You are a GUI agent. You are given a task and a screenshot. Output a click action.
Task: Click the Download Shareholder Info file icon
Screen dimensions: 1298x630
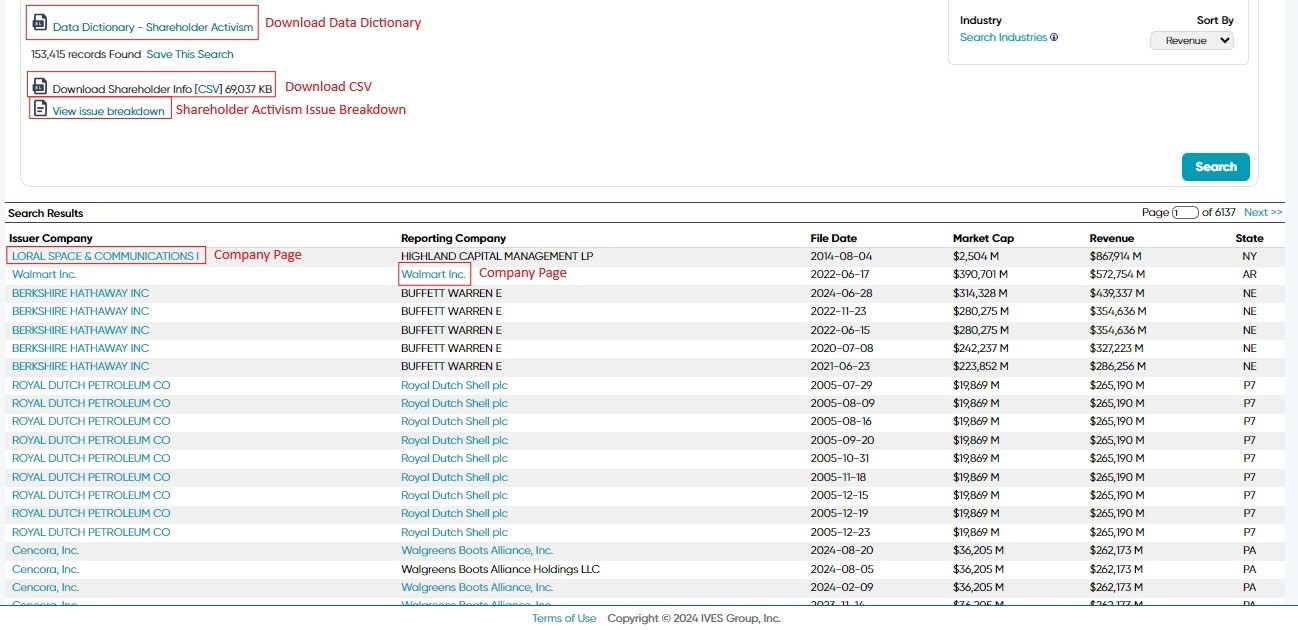click(40, 86)
